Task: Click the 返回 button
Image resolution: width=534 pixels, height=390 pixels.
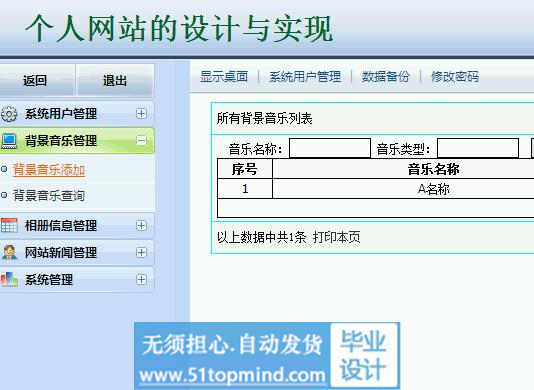Action: click(x=36, y=80)
